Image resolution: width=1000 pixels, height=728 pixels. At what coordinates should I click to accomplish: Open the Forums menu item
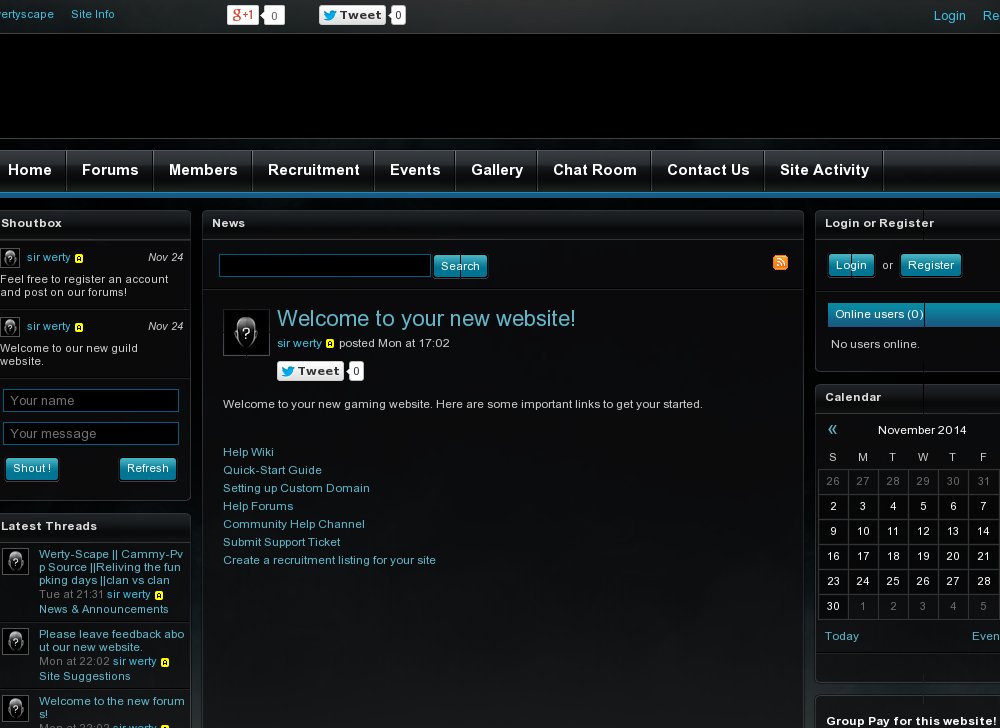tap(110, 170)
